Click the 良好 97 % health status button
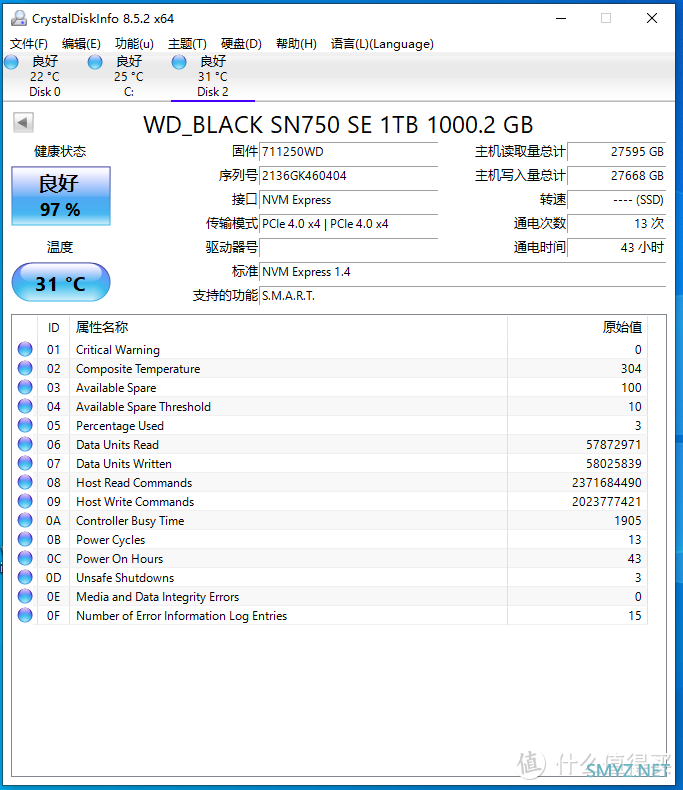 pyautogui.click(x=61, y=196)
